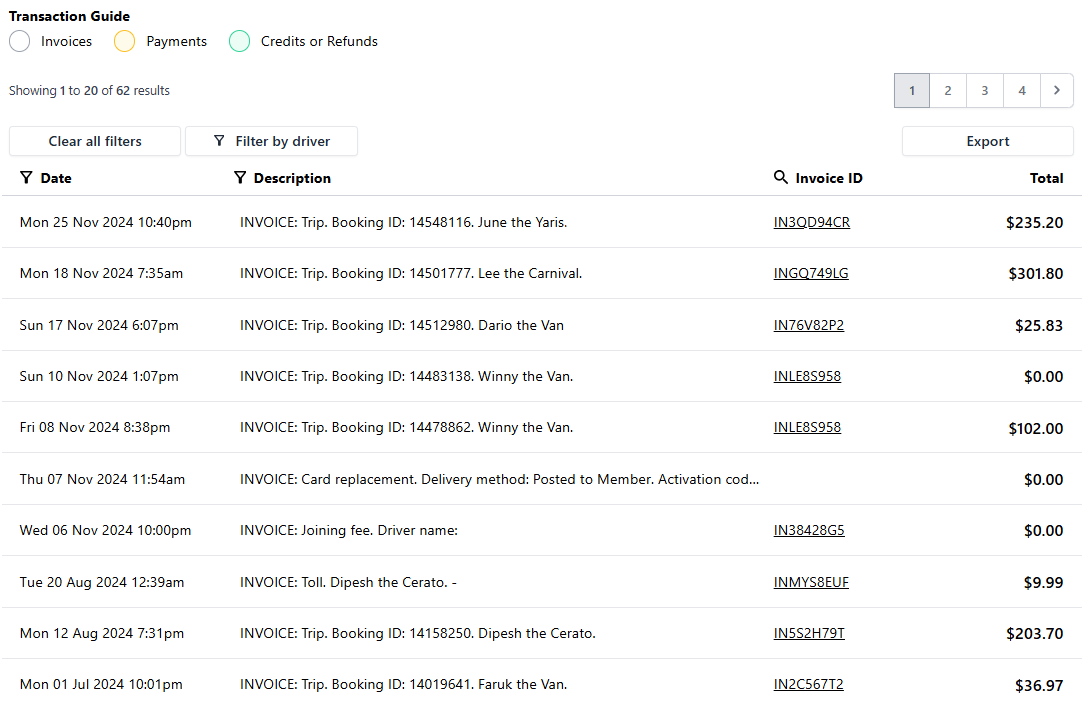Click the search icon beside Invoice ID header
The image size is (1084, 702).
781,177
